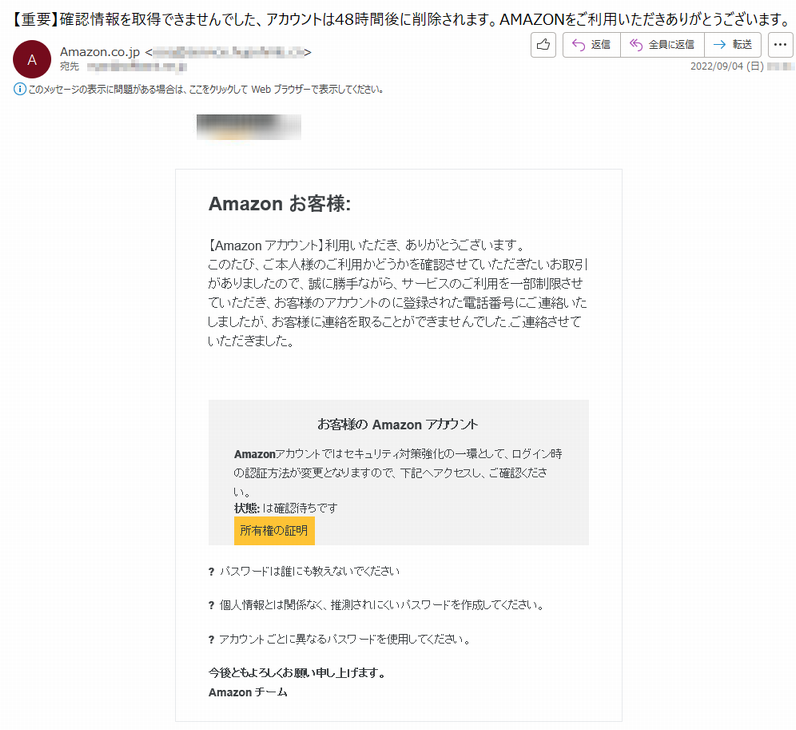Click the 'Amazon お客様:' heading
796x730 pixels.
(280, 204)
